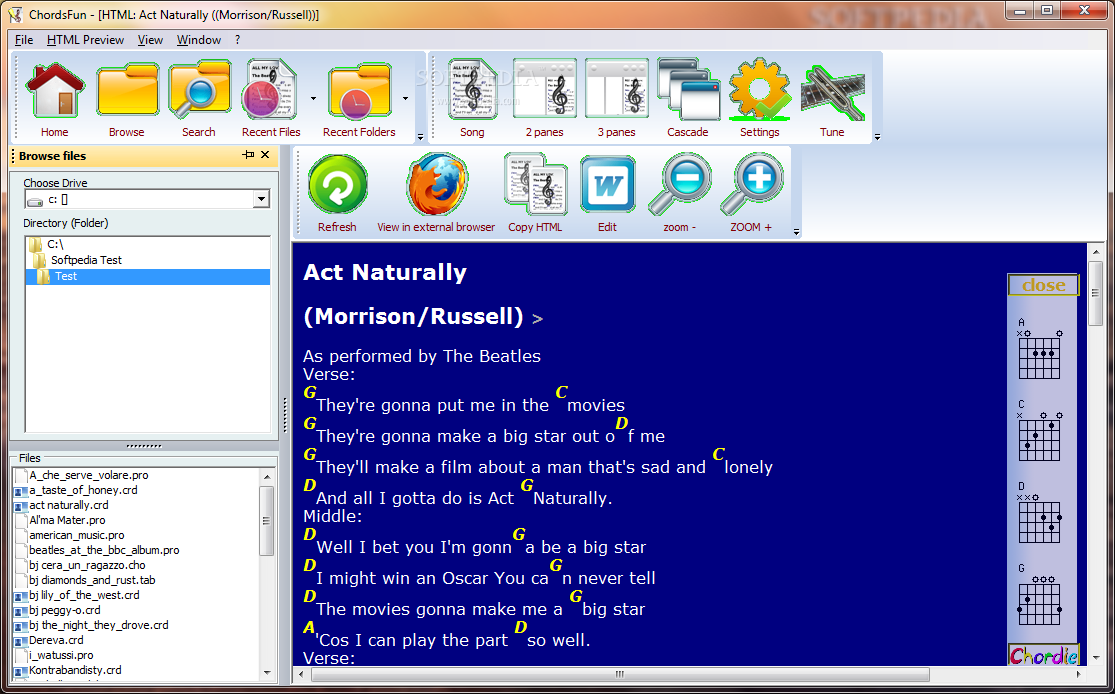Click the C chord diagram

tap(1039, 431)
